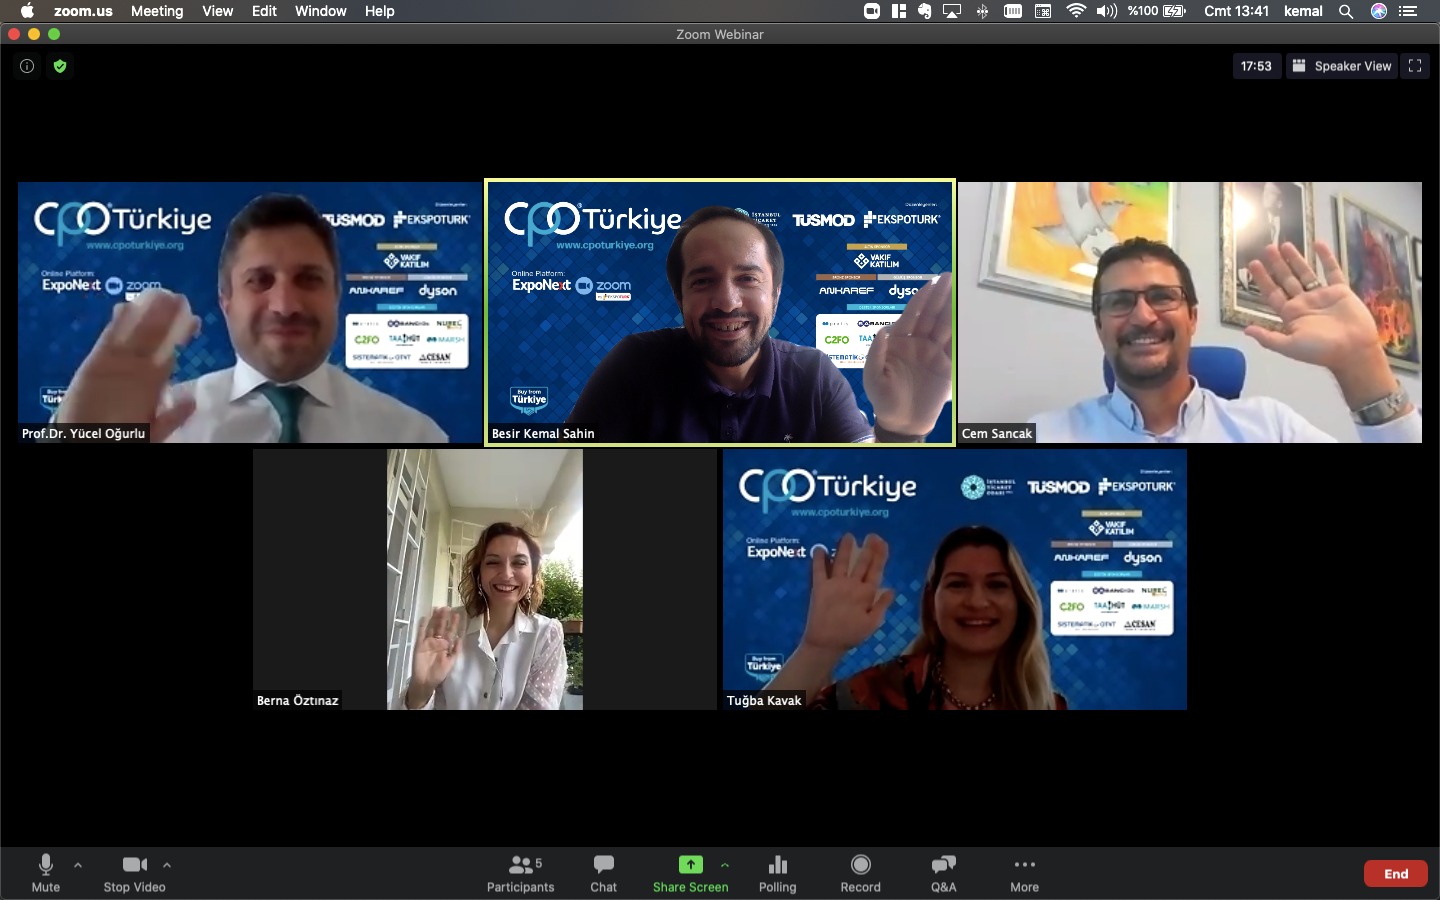Expand audio options arrow next to Mute
The width and height of the screenshot is (1440, 900).
pyautogui.click(x=78, y=865)
